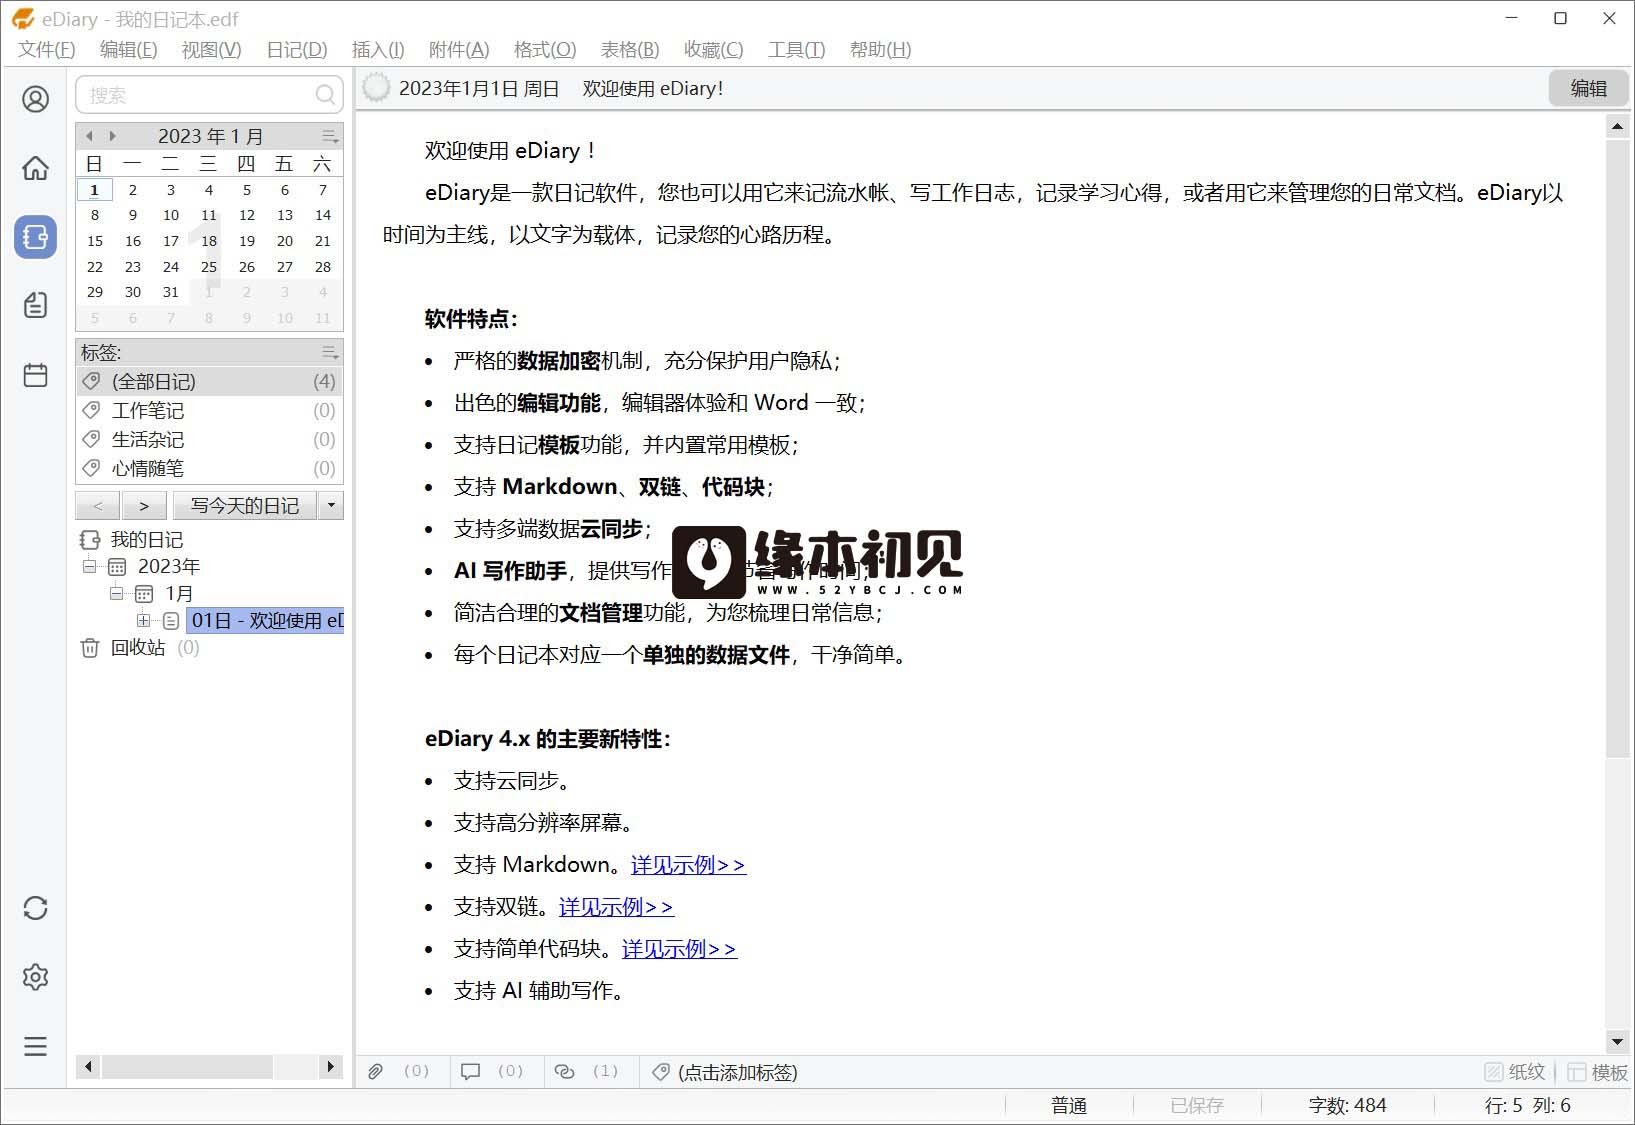The width and height of the screenshot is (1635, 1125).
Task: Open the hamburger menu at sidebar bottom
Action: (x=35, y=1046)
